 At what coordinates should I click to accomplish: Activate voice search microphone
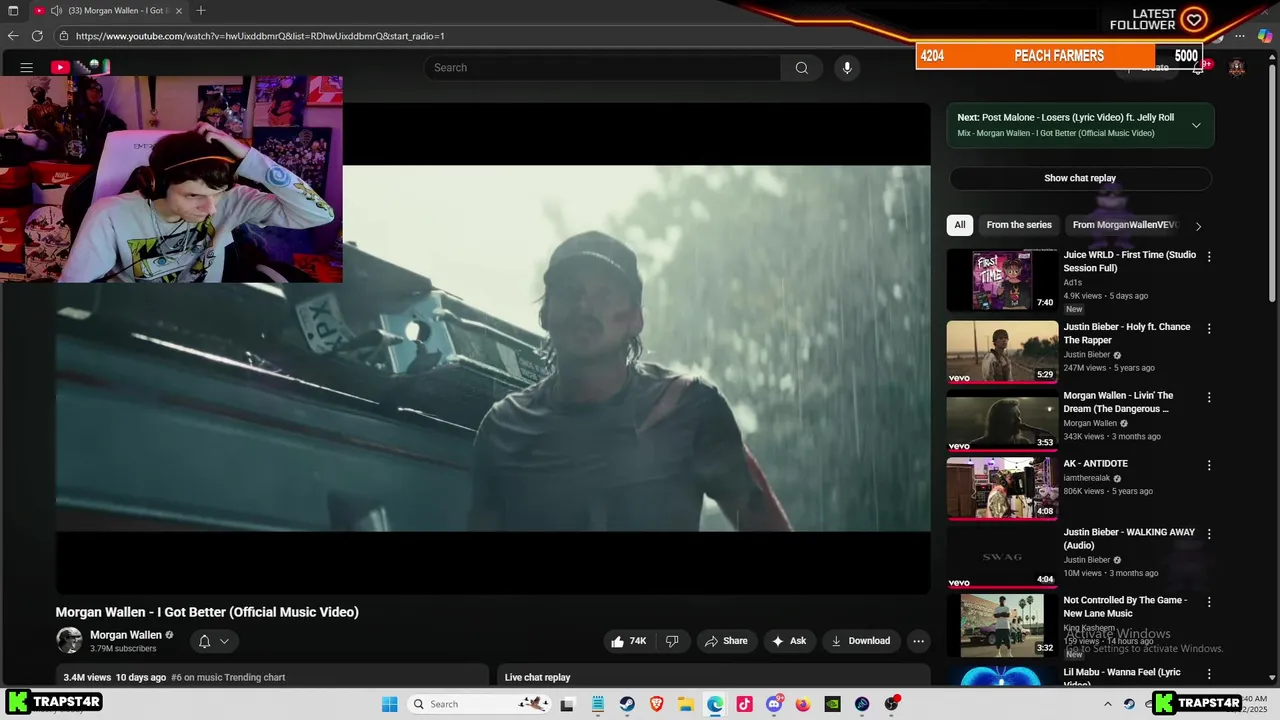pos(847,68)
